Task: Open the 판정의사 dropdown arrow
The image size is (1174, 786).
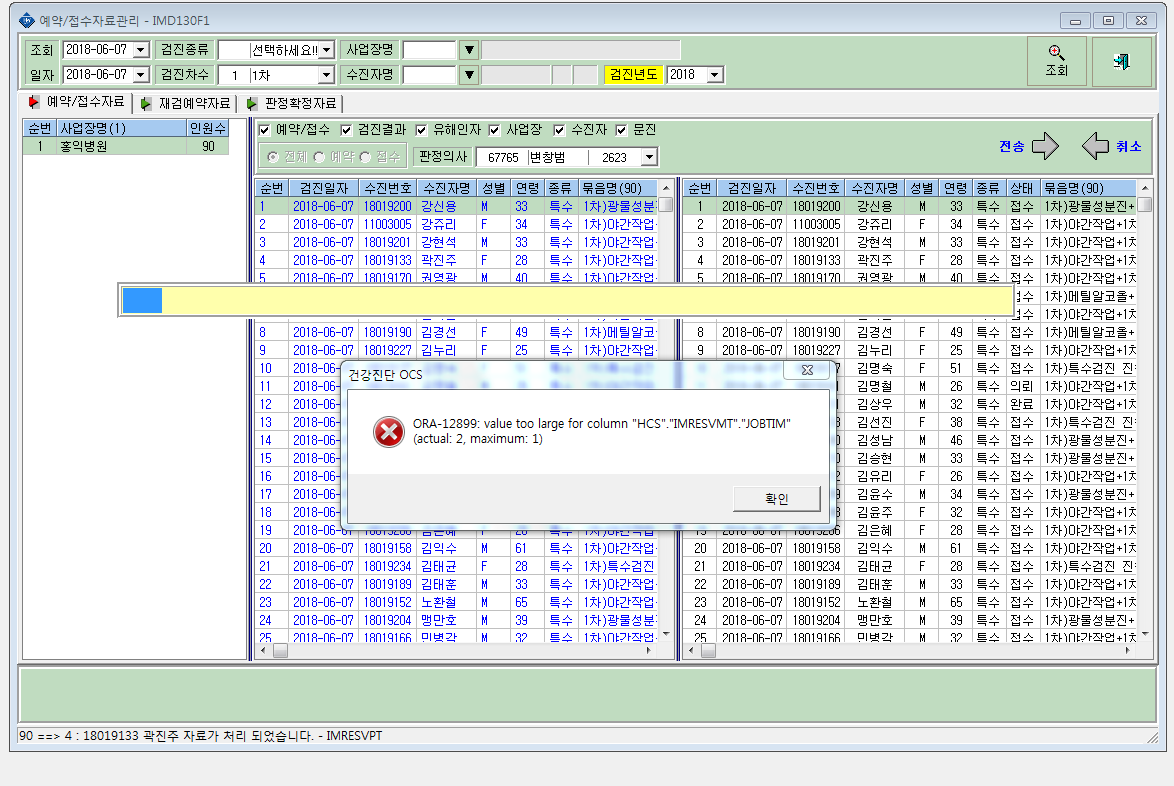Action: point(650,157)
